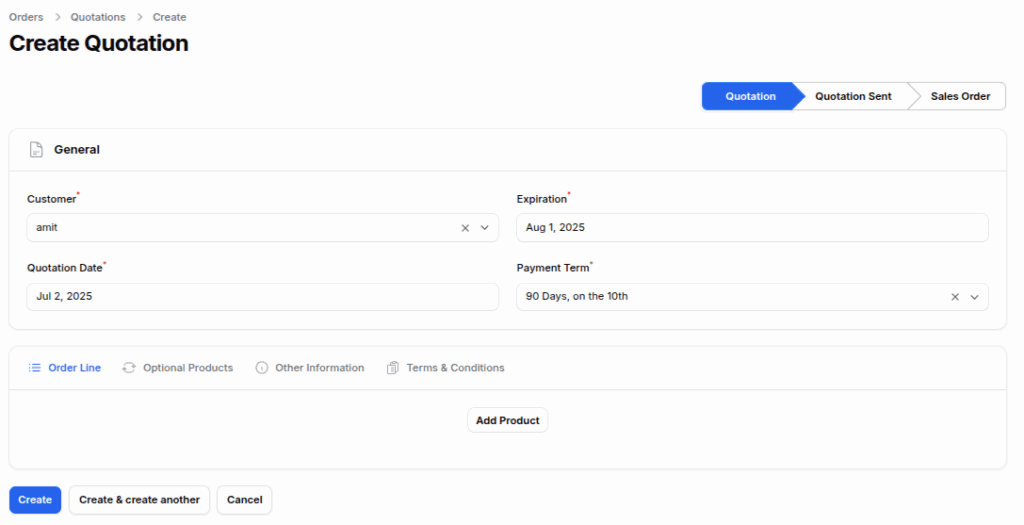Click the blue Create button
Viewport: 1024px width, 525px height.
point(35,500)
